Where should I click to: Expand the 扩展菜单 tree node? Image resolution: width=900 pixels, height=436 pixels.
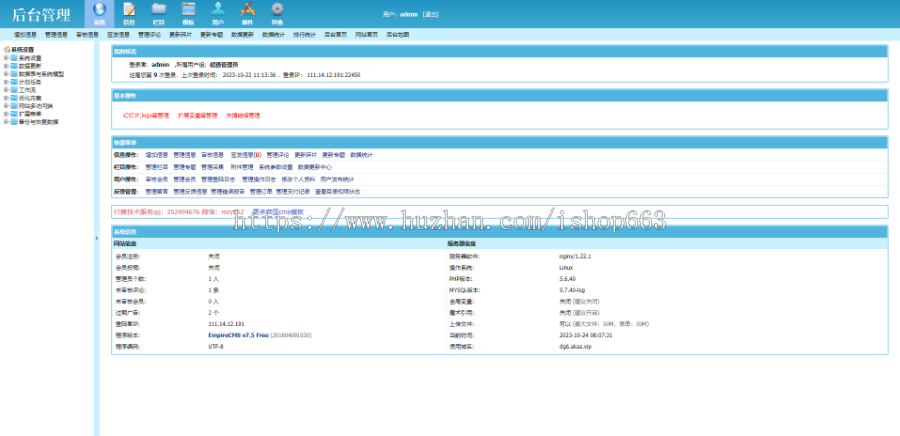[5, 113]
